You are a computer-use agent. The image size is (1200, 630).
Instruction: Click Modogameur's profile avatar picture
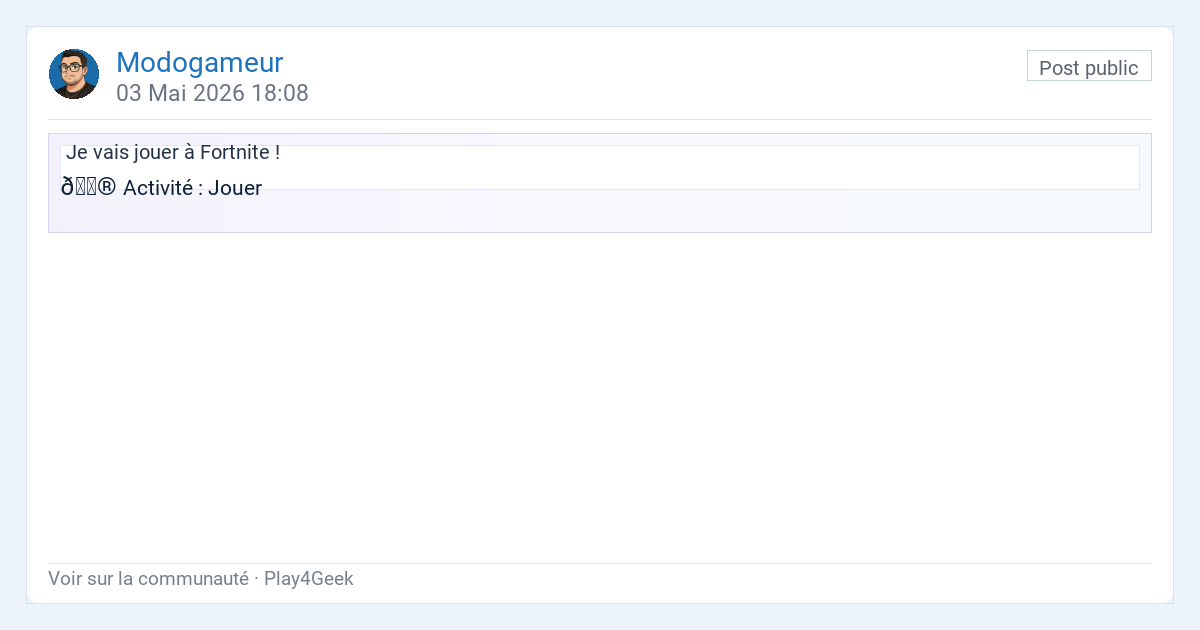(74, 74)
